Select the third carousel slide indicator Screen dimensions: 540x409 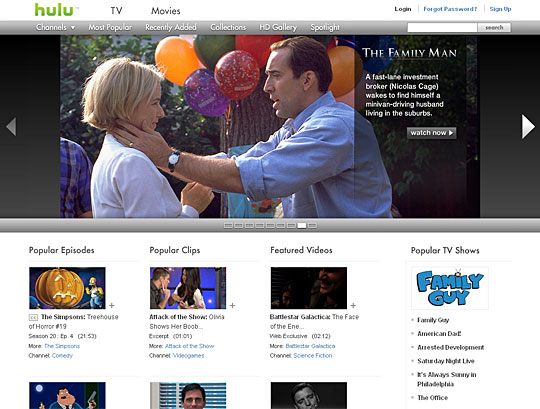[249, 226]
